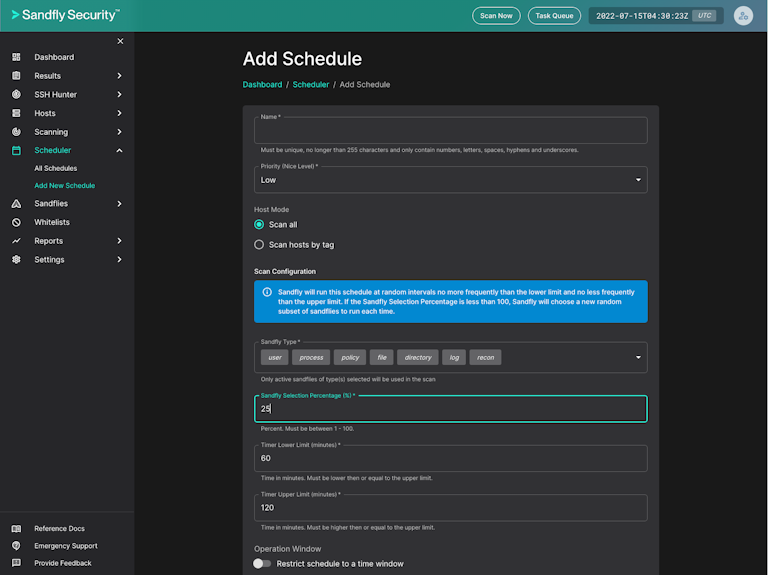Open Whitelists in the sidebar
This screenshot has height=575, width=768.
52,222
